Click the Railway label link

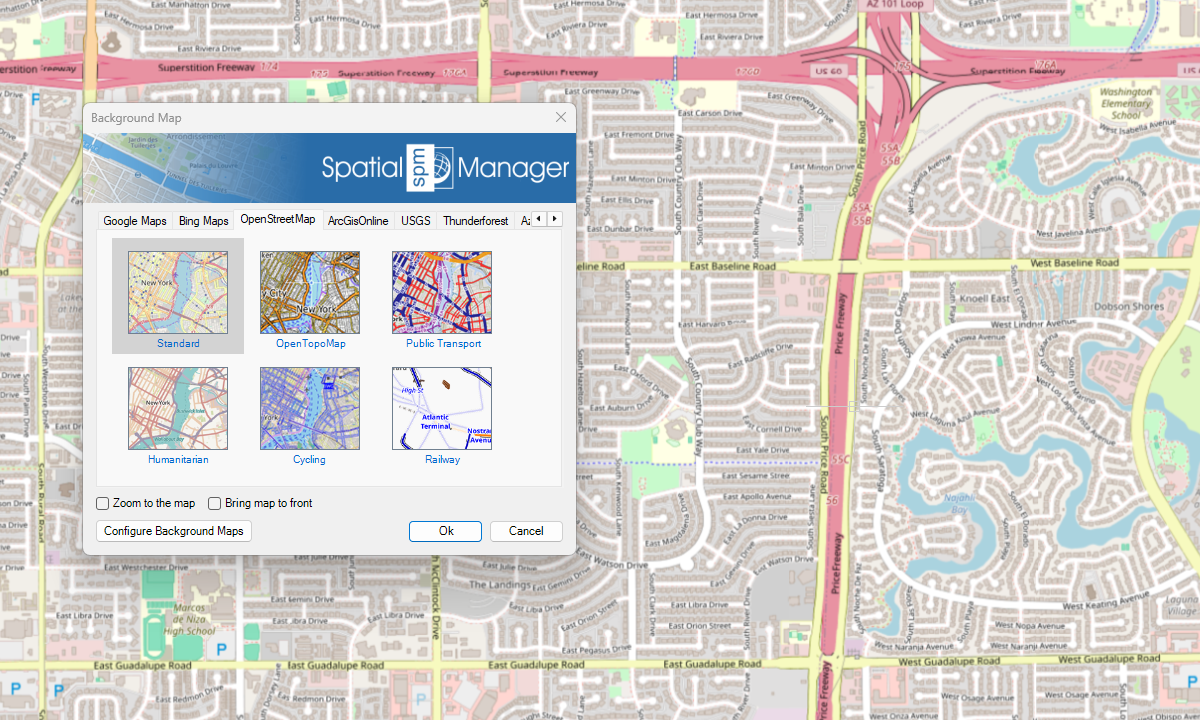(x=442, y=459)
